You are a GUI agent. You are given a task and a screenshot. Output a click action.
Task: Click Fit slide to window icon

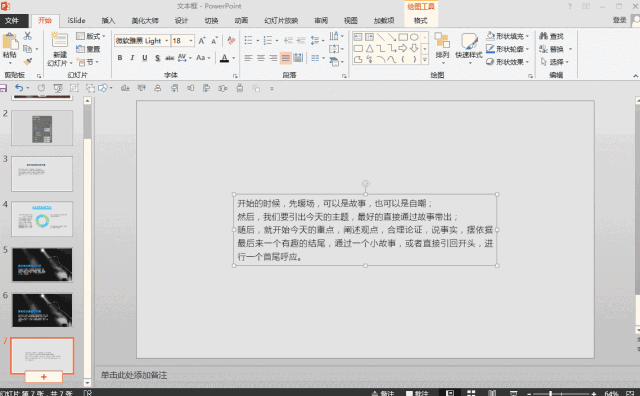pos(631,393)
